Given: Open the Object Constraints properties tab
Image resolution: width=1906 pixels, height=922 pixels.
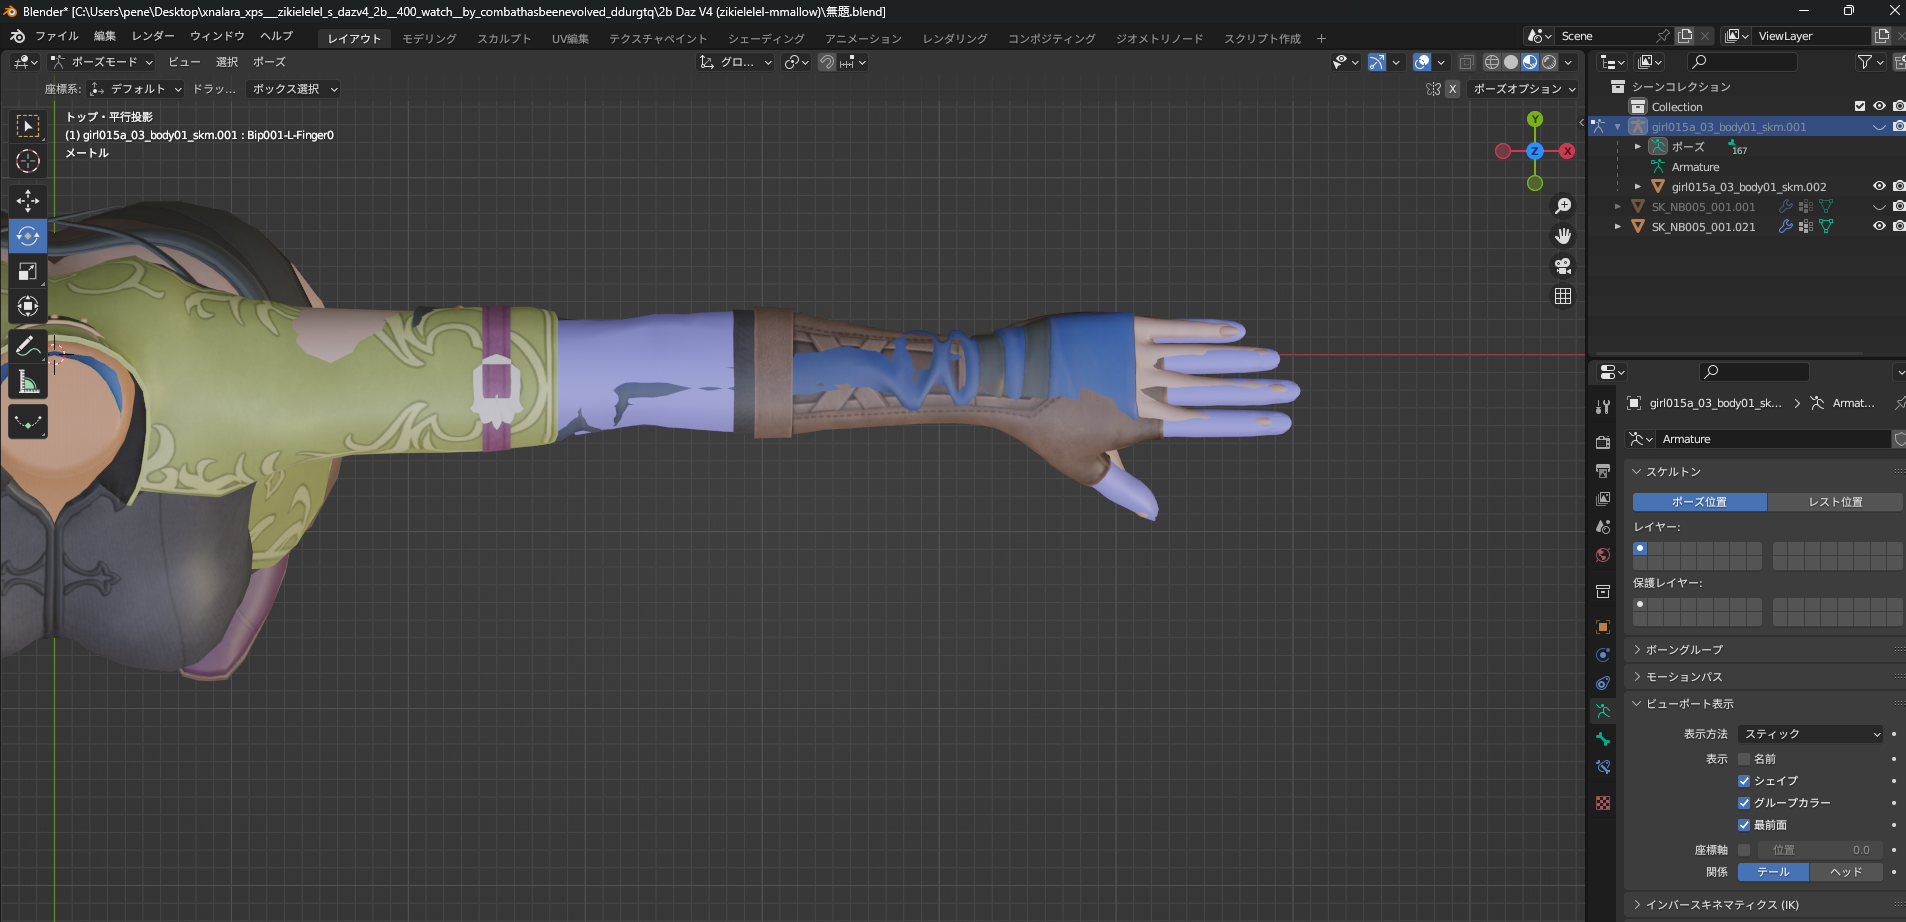Looking at the screenshot, I should tap(1603, 683).
